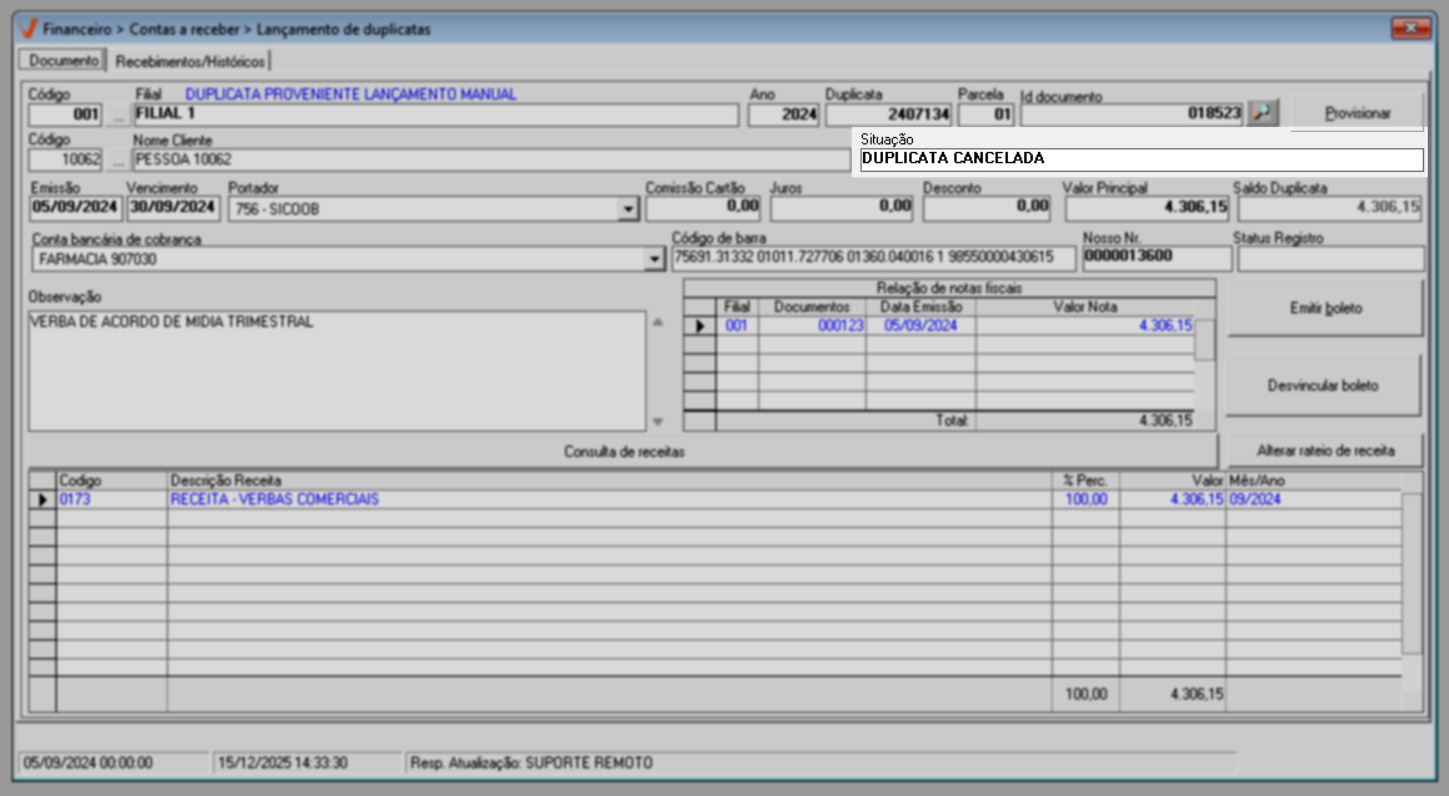Click the Emitir boleto button
Image resolution: width=1449 pixels, height=796 pixels.
pos(1324,309)
